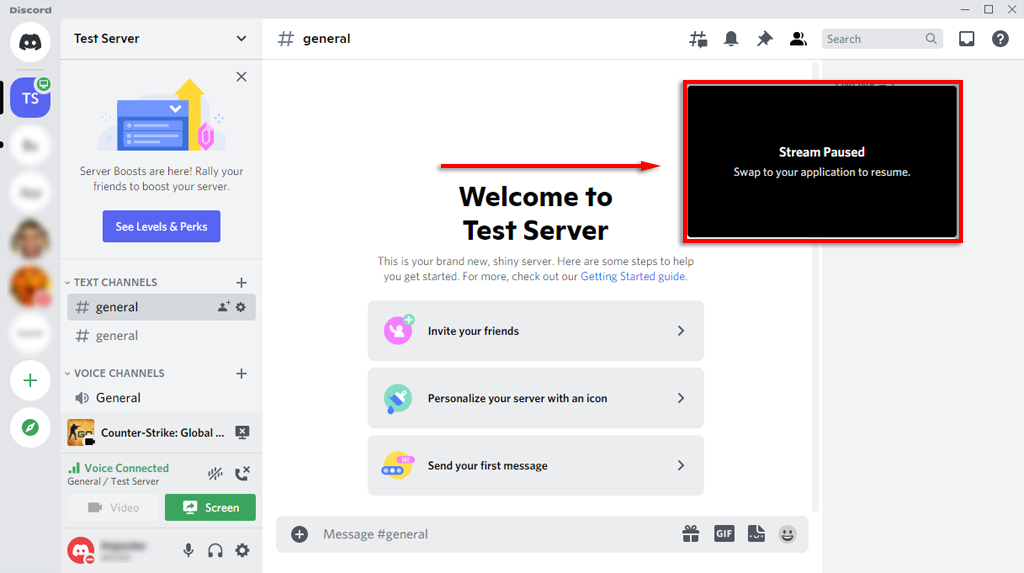The image size is (1024, 573).
Task: Open the Threads icon in header
Action: (698, 39)
